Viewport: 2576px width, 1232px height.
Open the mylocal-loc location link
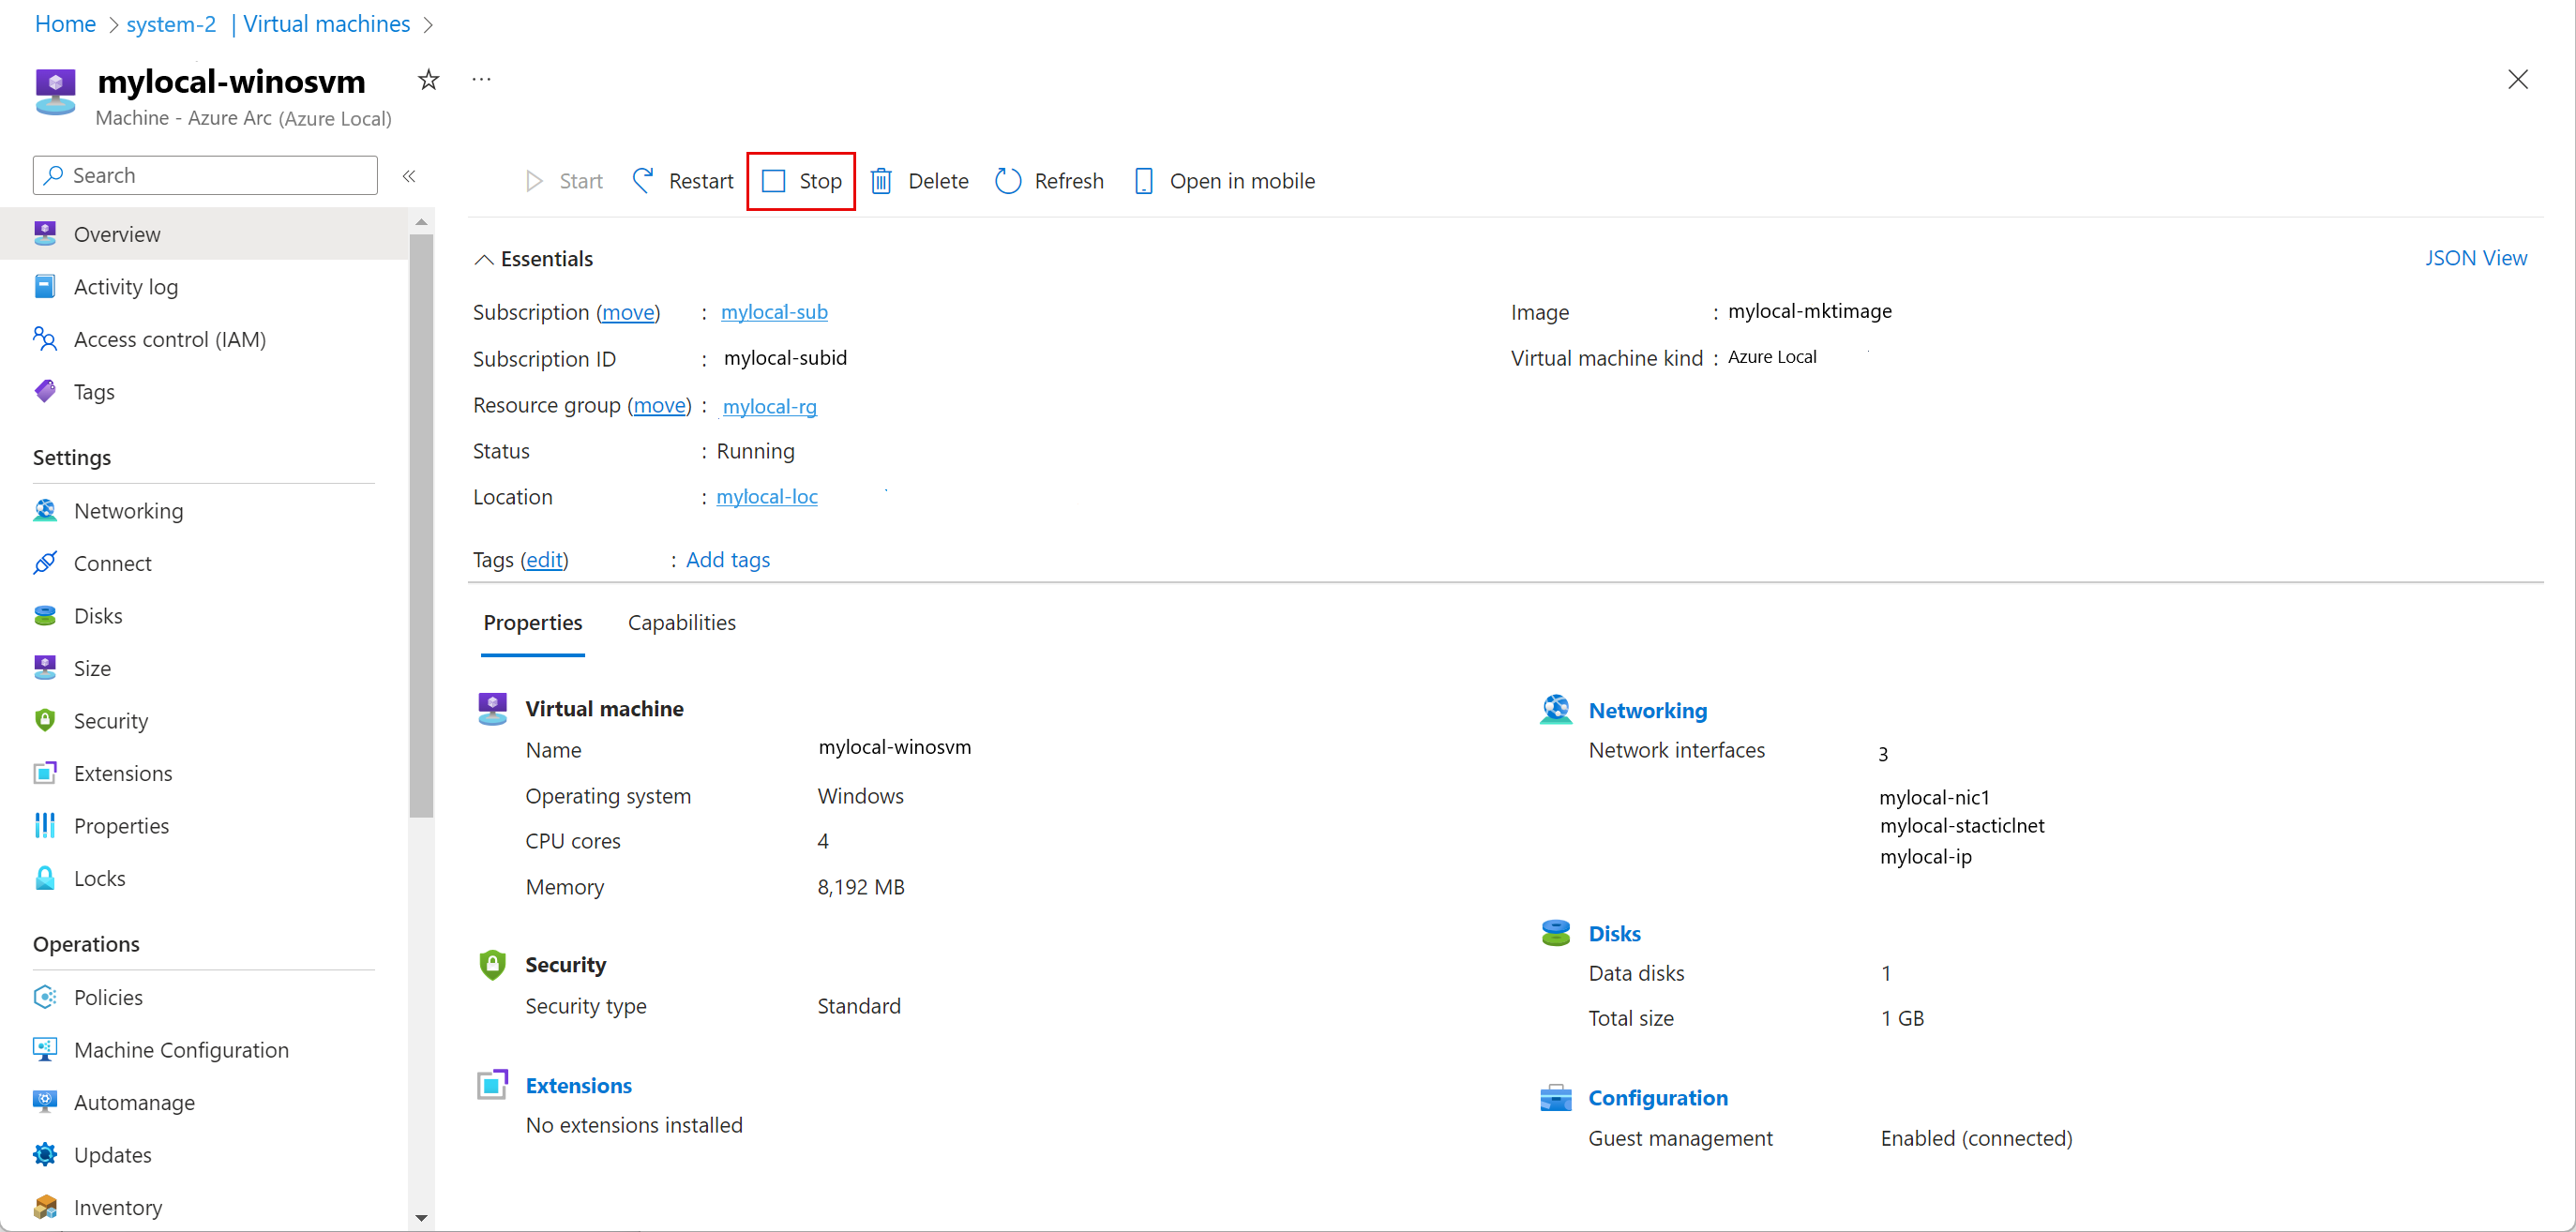pos(767,496)
